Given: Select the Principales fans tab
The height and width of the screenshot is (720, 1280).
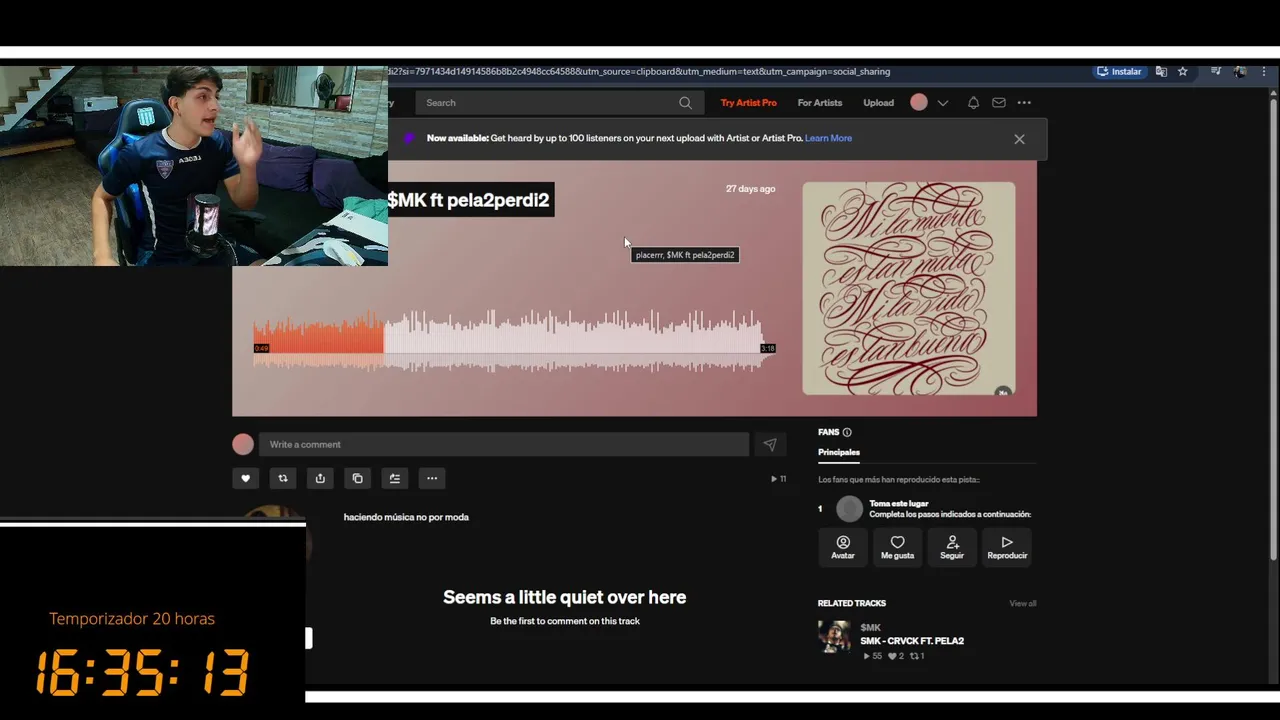Looking at the screenshot, I should pyautogui.click(x=839, y=452).
